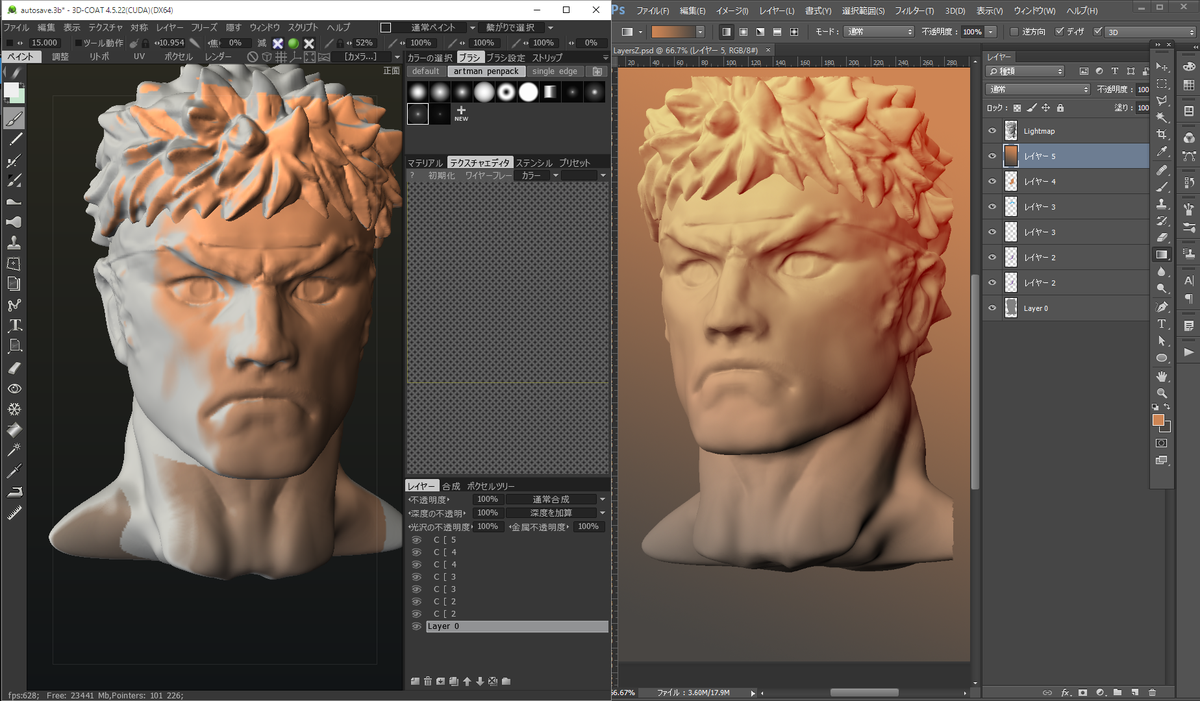This screenshot has height=701, width=1200.
Task: Select Photoshop Zoom tool
Action: pyautogui.click(x=1161, y=393)
